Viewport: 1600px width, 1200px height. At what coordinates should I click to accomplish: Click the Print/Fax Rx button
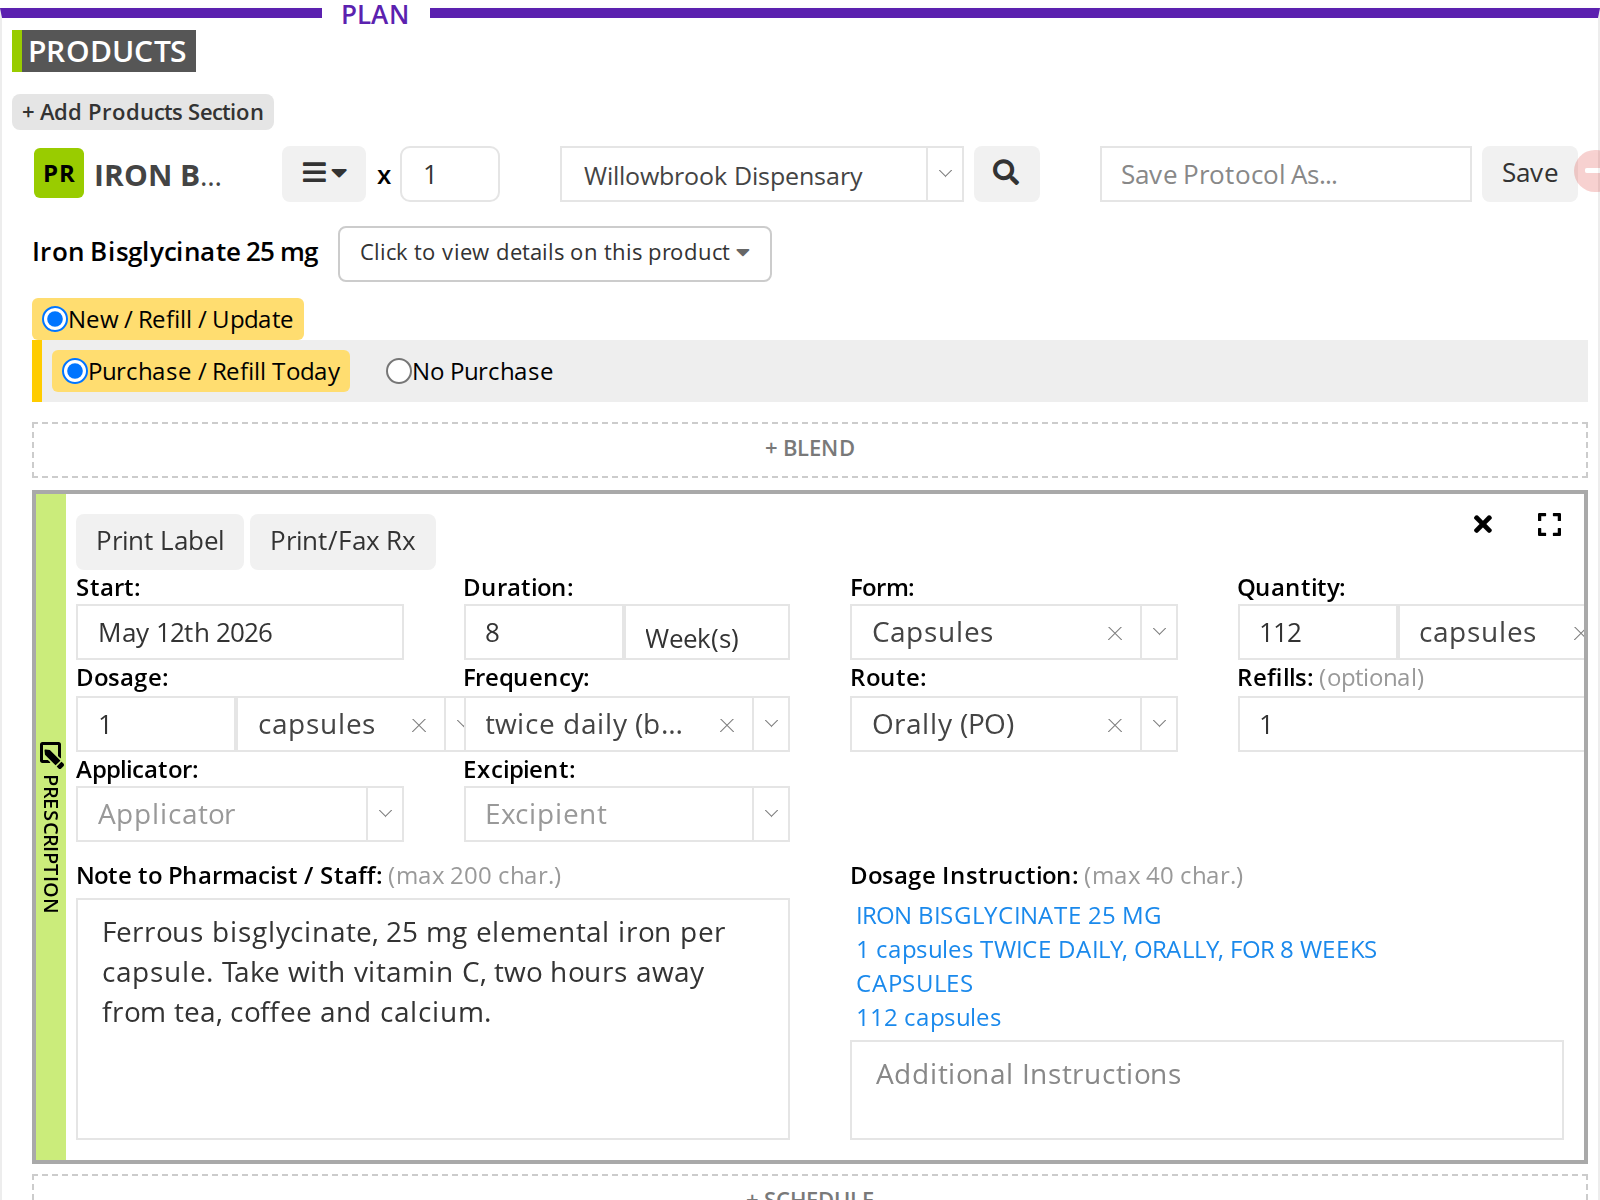[343, 542]
